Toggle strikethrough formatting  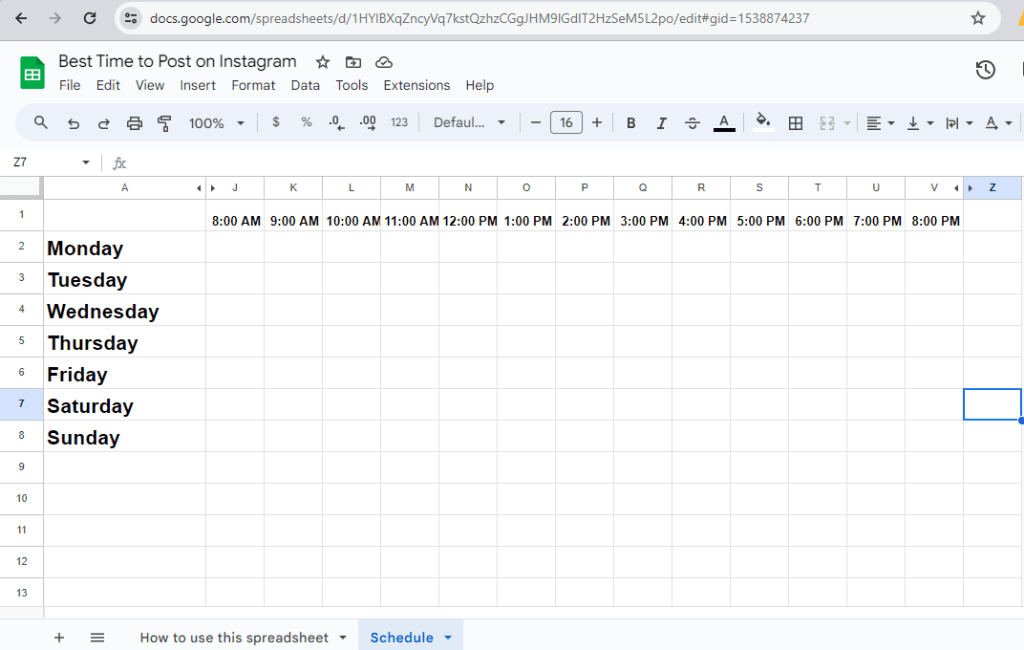click(x=692, y=122)
